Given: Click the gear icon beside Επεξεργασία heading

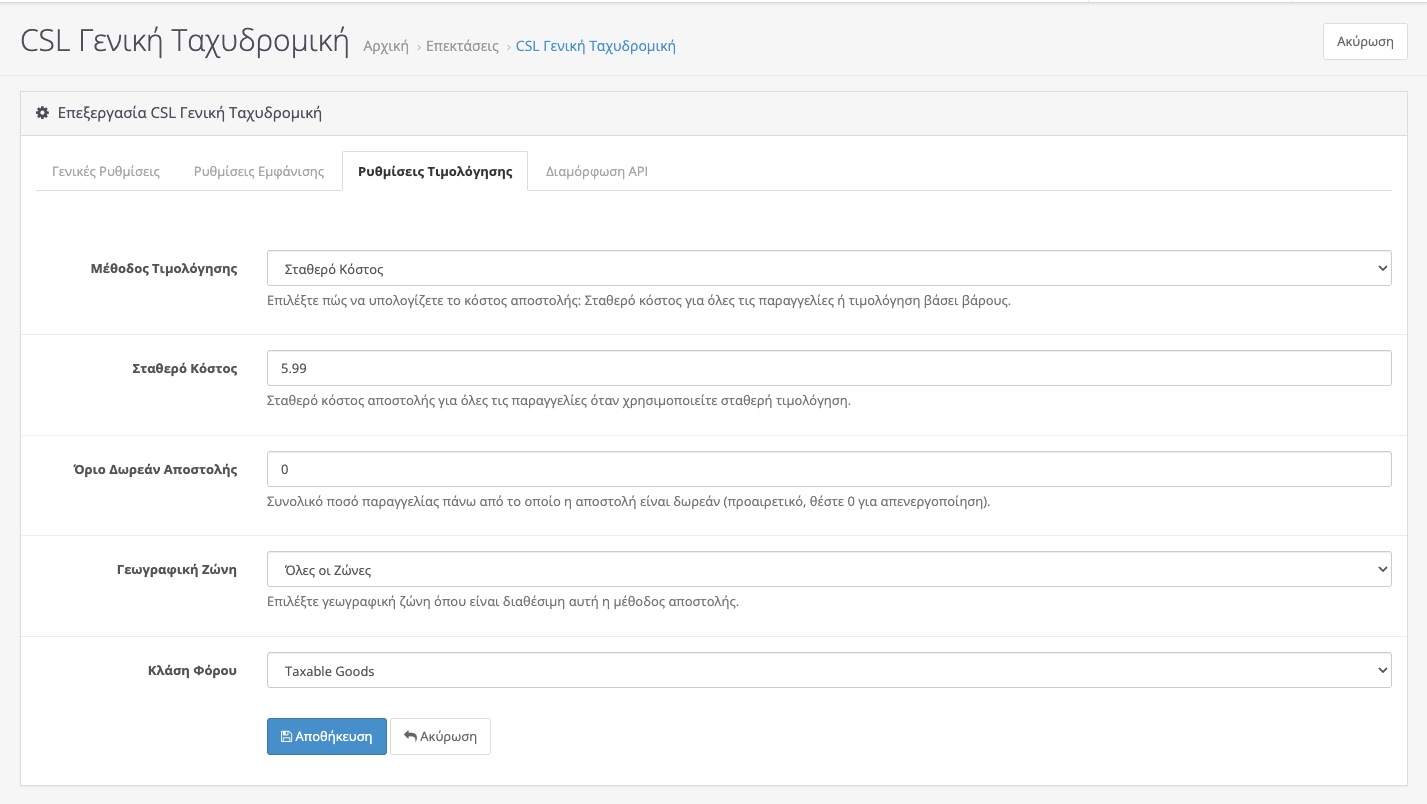Looking at the screenshot, I should coord(42,113).
